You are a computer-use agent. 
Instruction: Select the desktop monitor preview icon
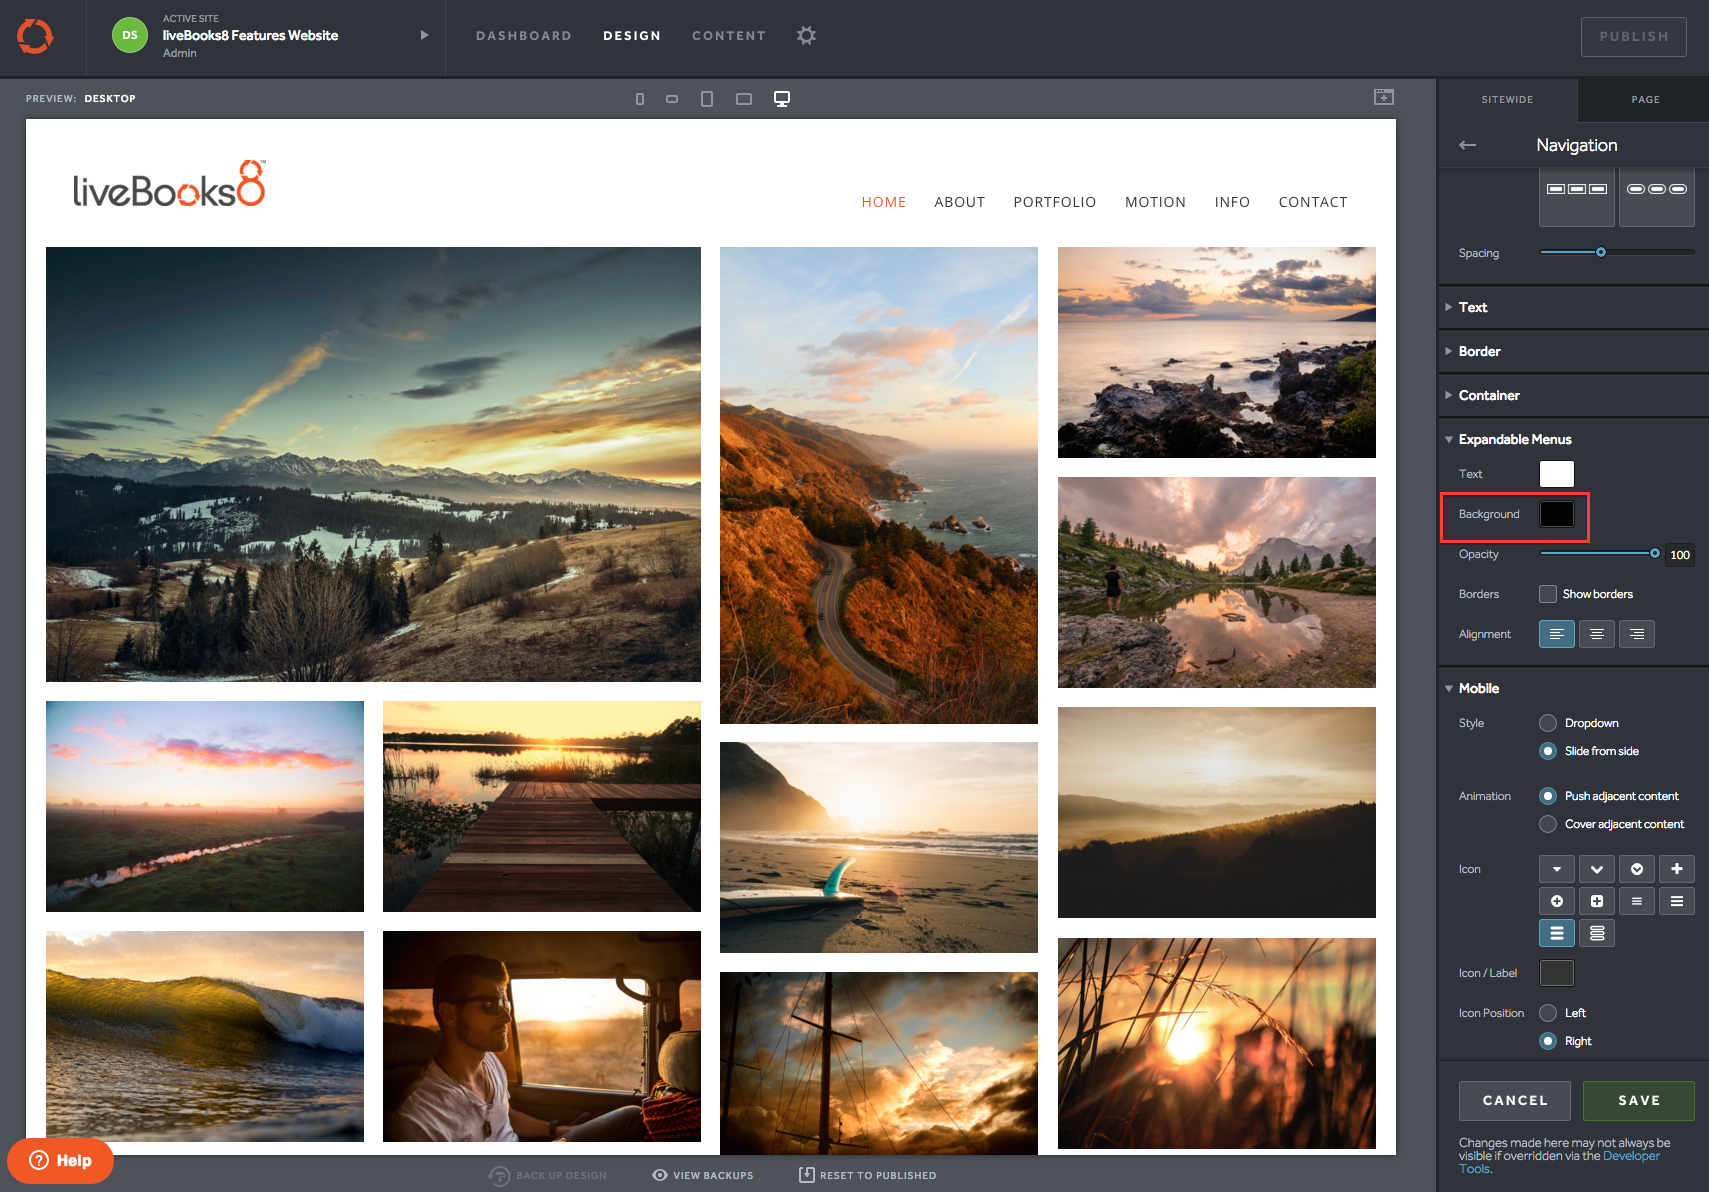pos(782,99)
